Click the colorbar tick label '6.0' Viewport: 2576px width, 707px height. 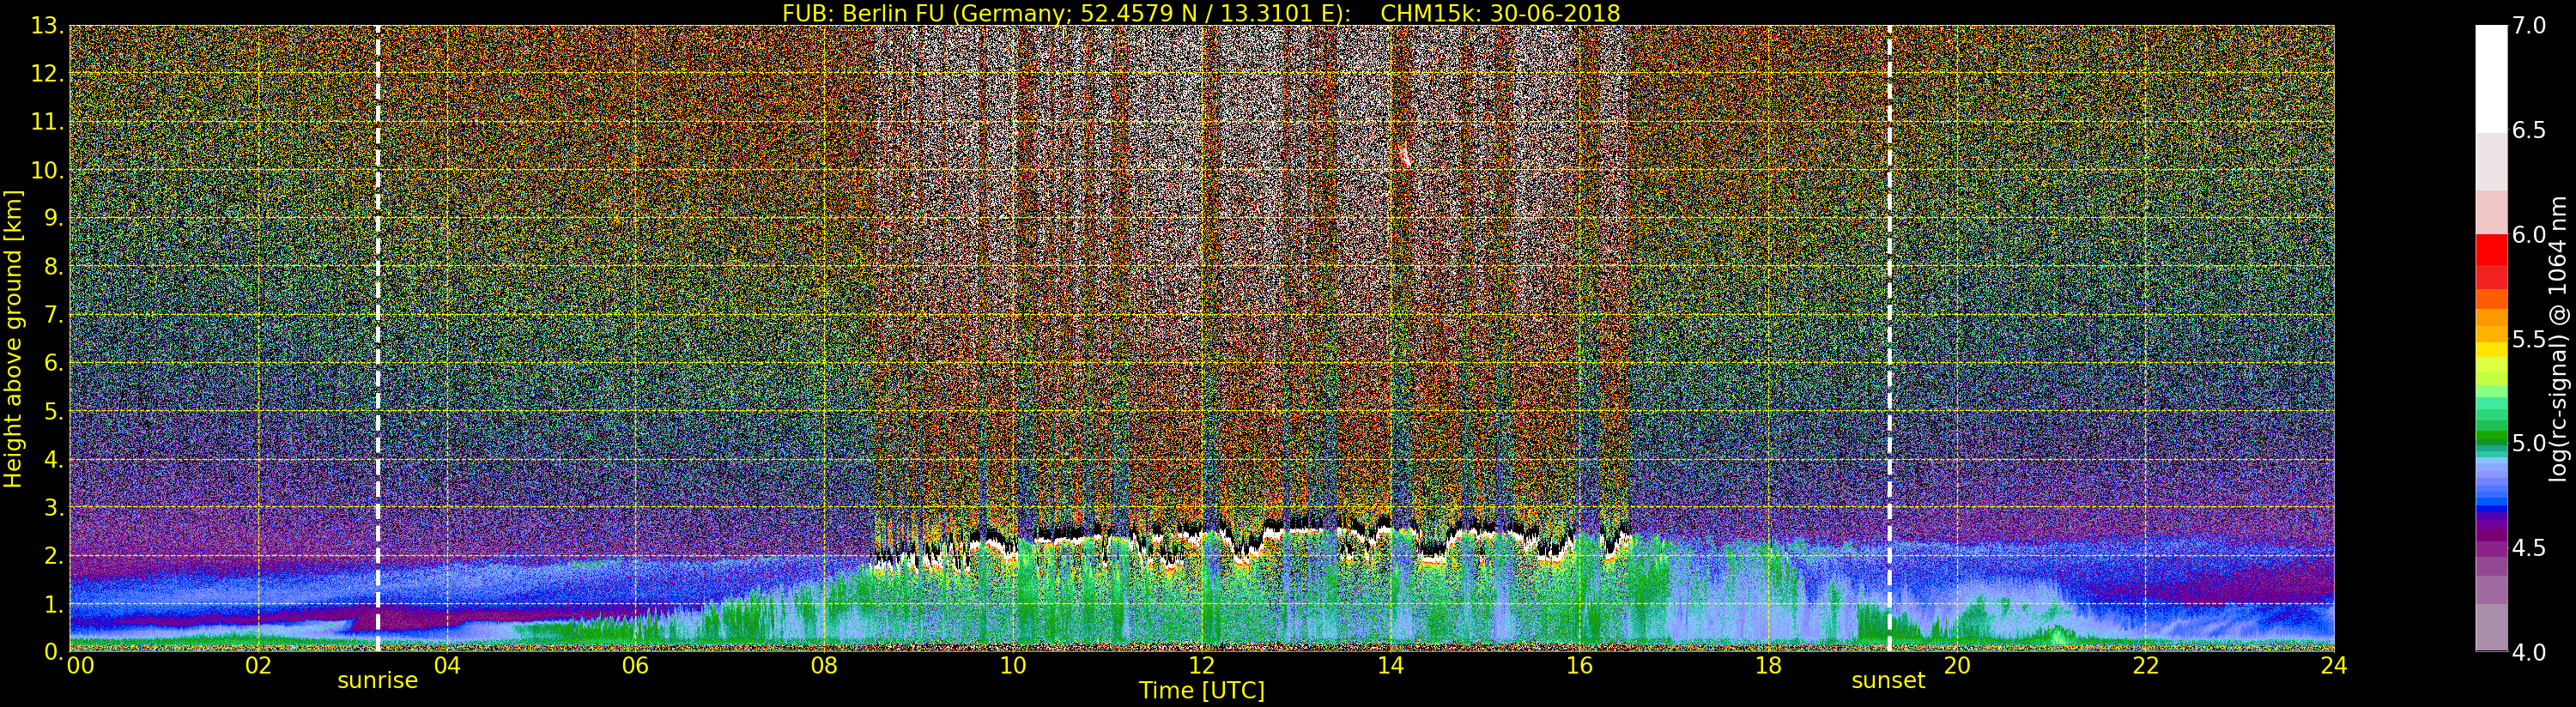[2529, 235]
